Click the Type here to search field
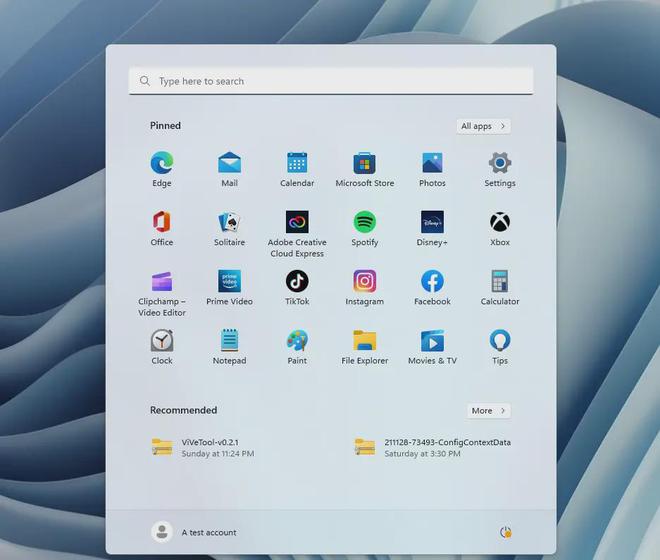This screenshot has height=560, width=660. pyautogui.click(x=331, y=81)
